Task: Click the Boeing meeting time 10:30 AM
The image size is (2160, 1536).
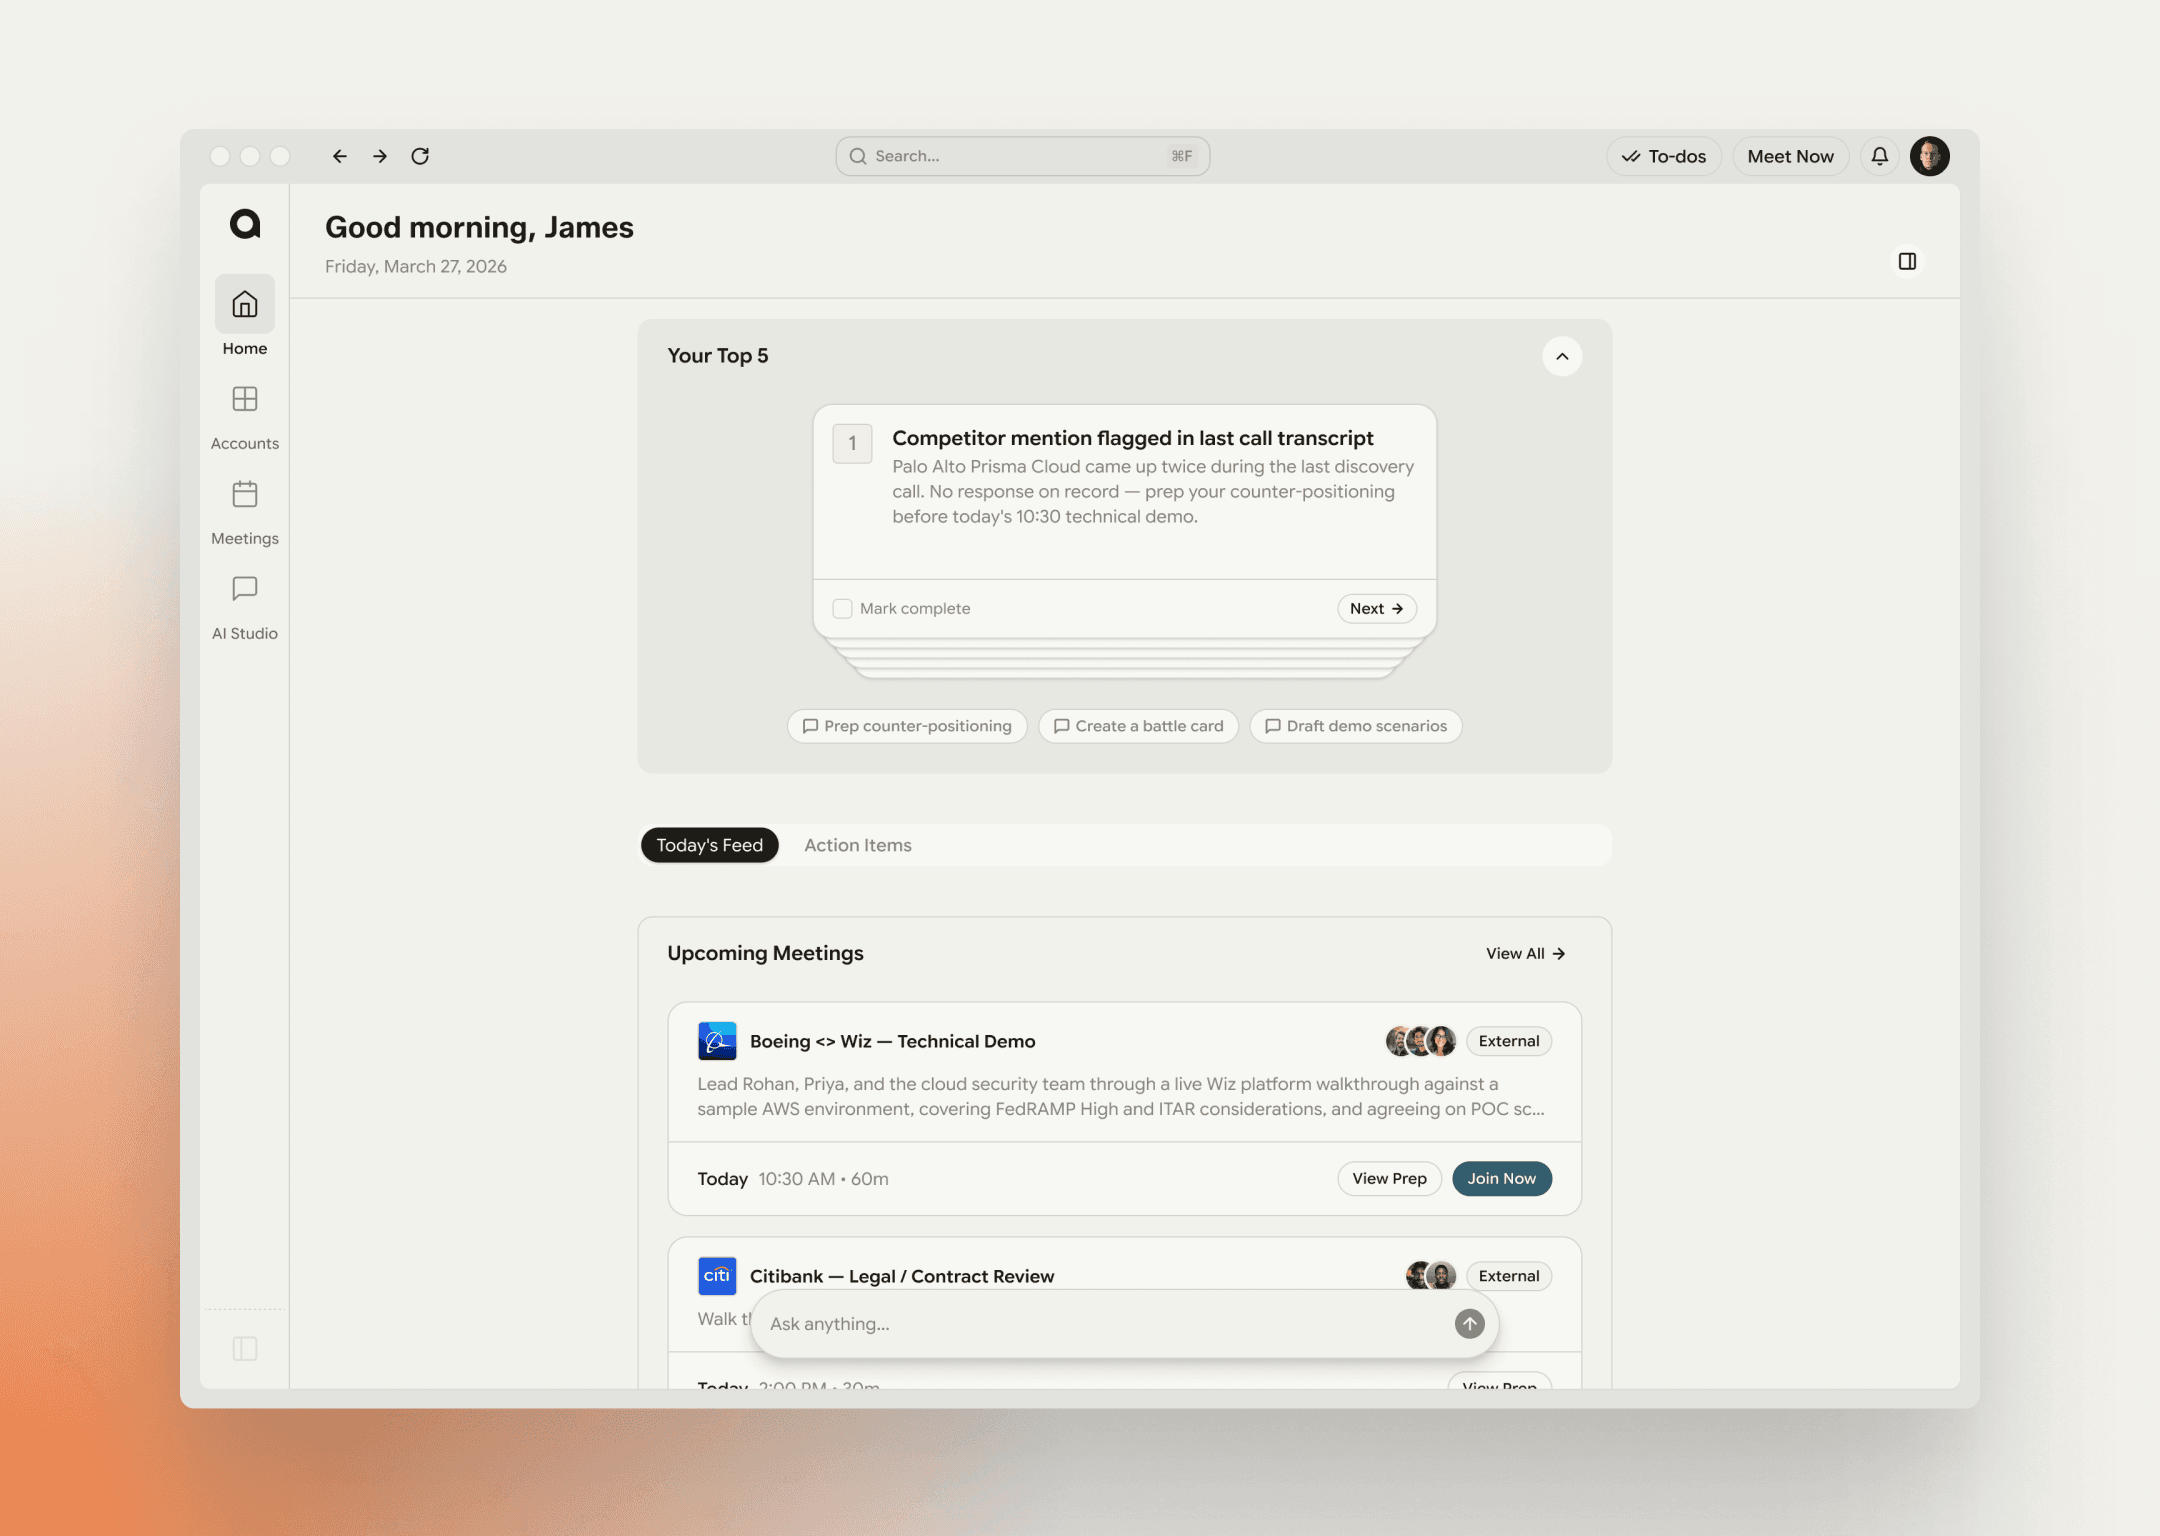Action: tap(797, 1179)
